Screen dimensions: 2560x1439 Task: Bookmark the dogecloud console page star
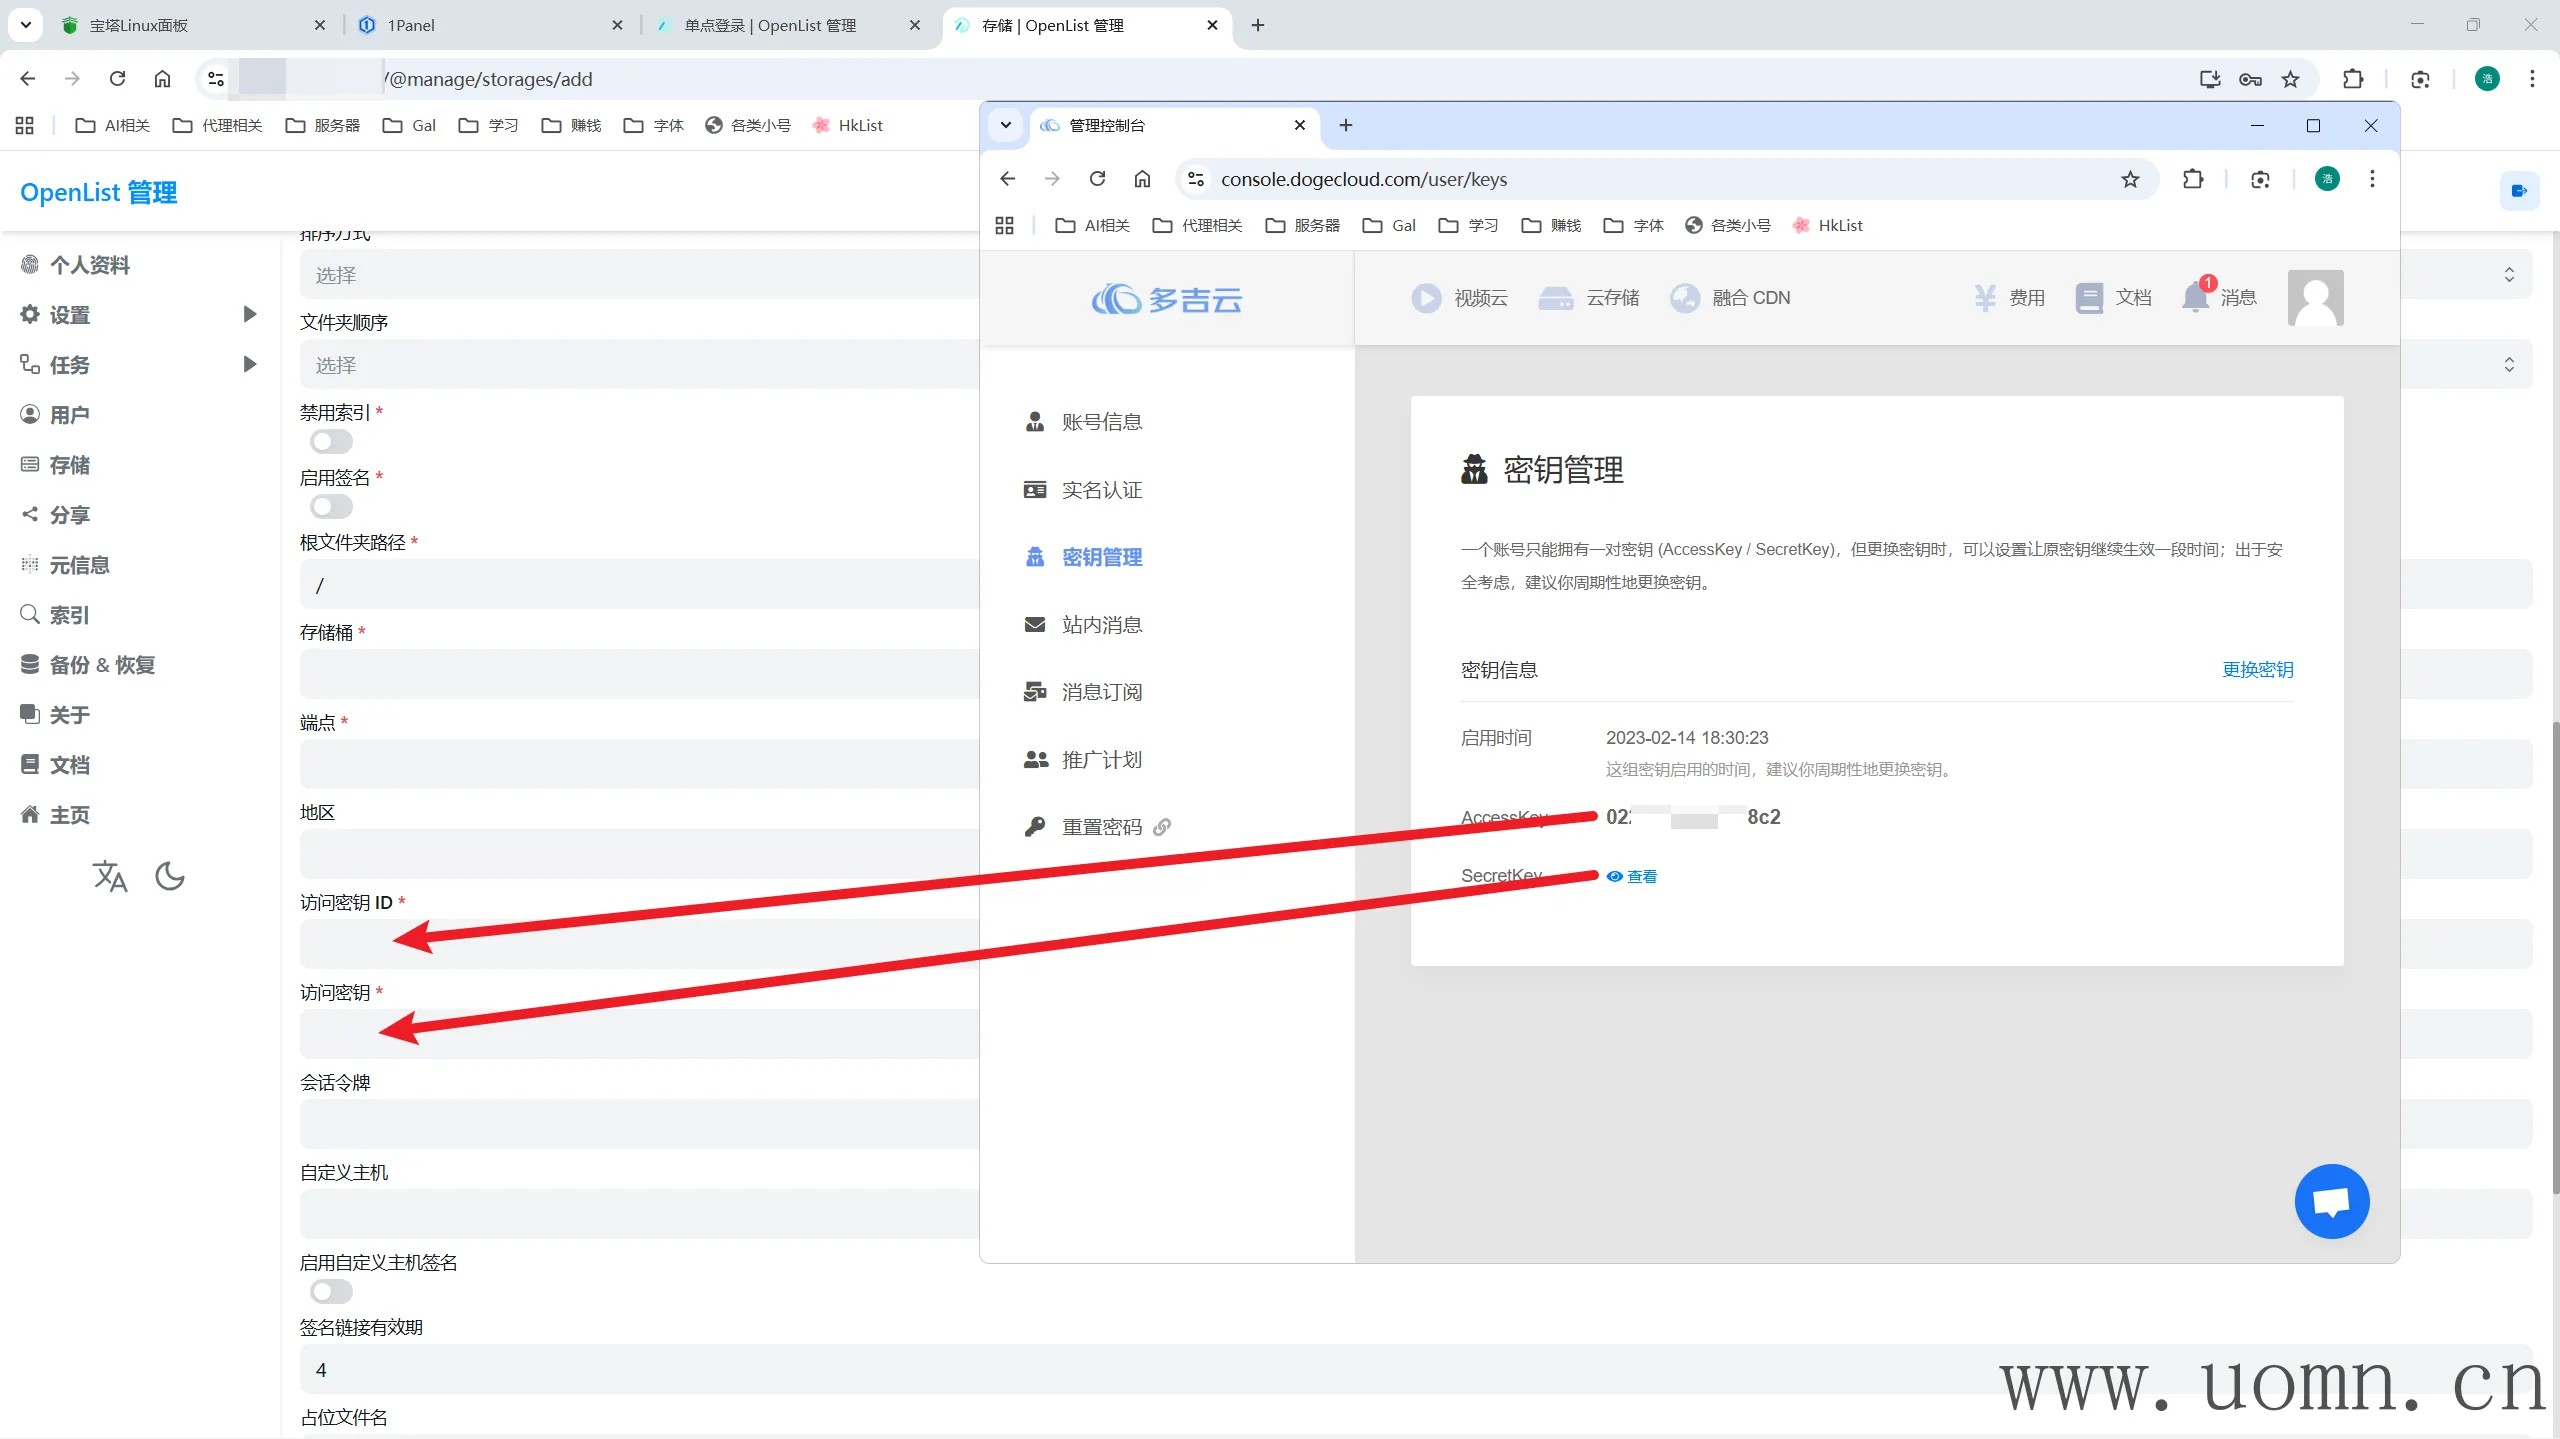[2130, 179]
